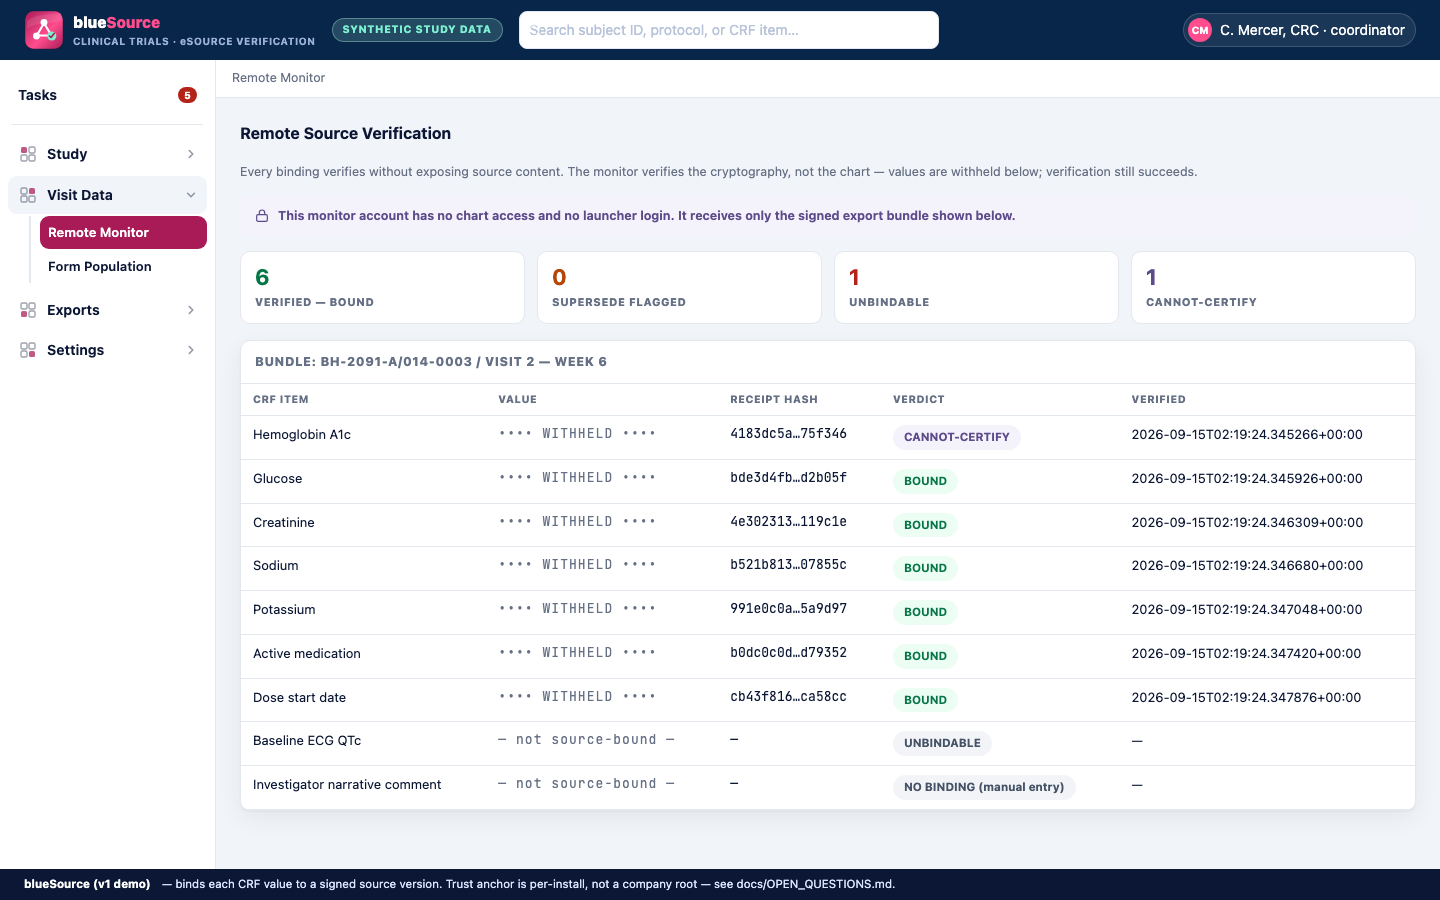Select the Unbindable summary card
The height and width of the screenshot is (900, 1440).
point(976,288)
